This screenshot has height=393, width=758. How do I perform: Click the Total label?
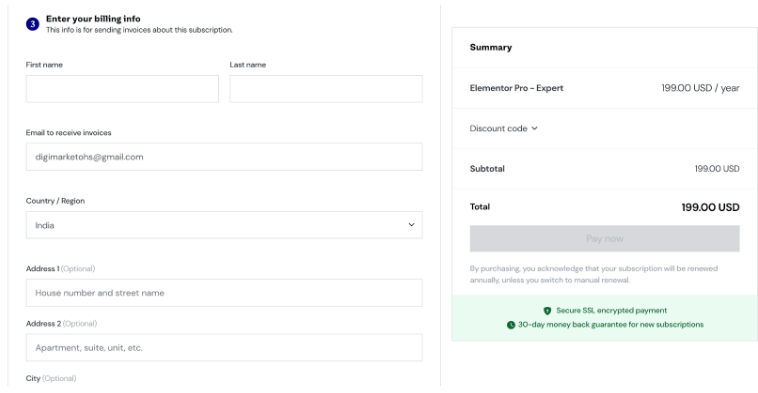[480, 207]
